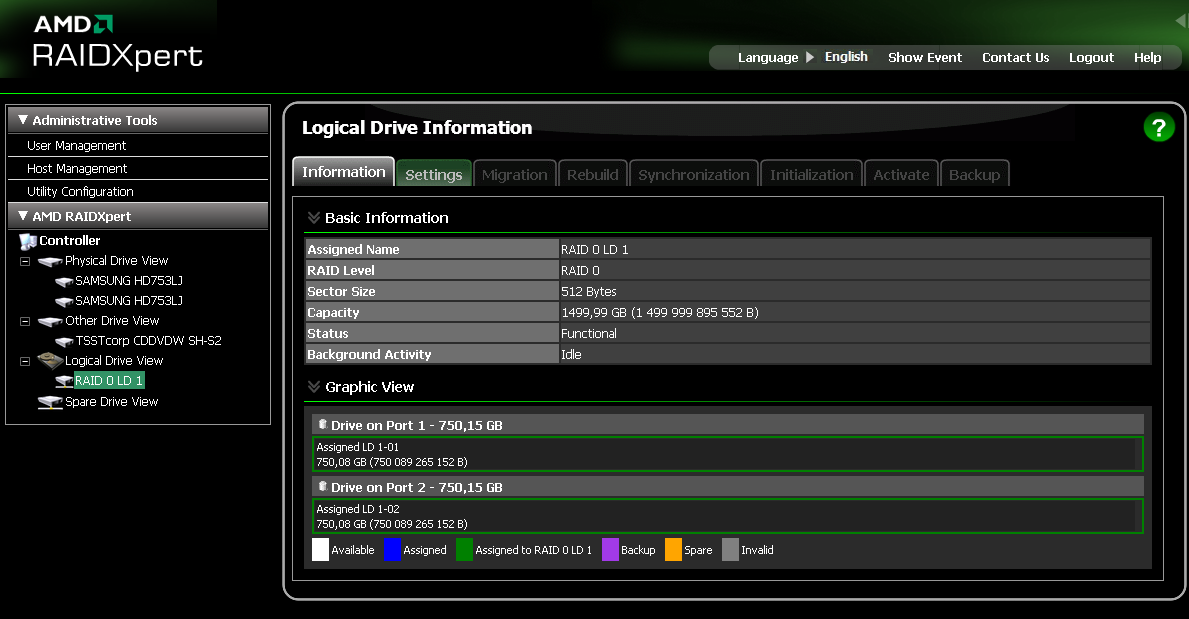Image resolution: width=1189 pixels, height=619 pixels.
Task: Click the green help question mark icon
Action: (1159, 127)
